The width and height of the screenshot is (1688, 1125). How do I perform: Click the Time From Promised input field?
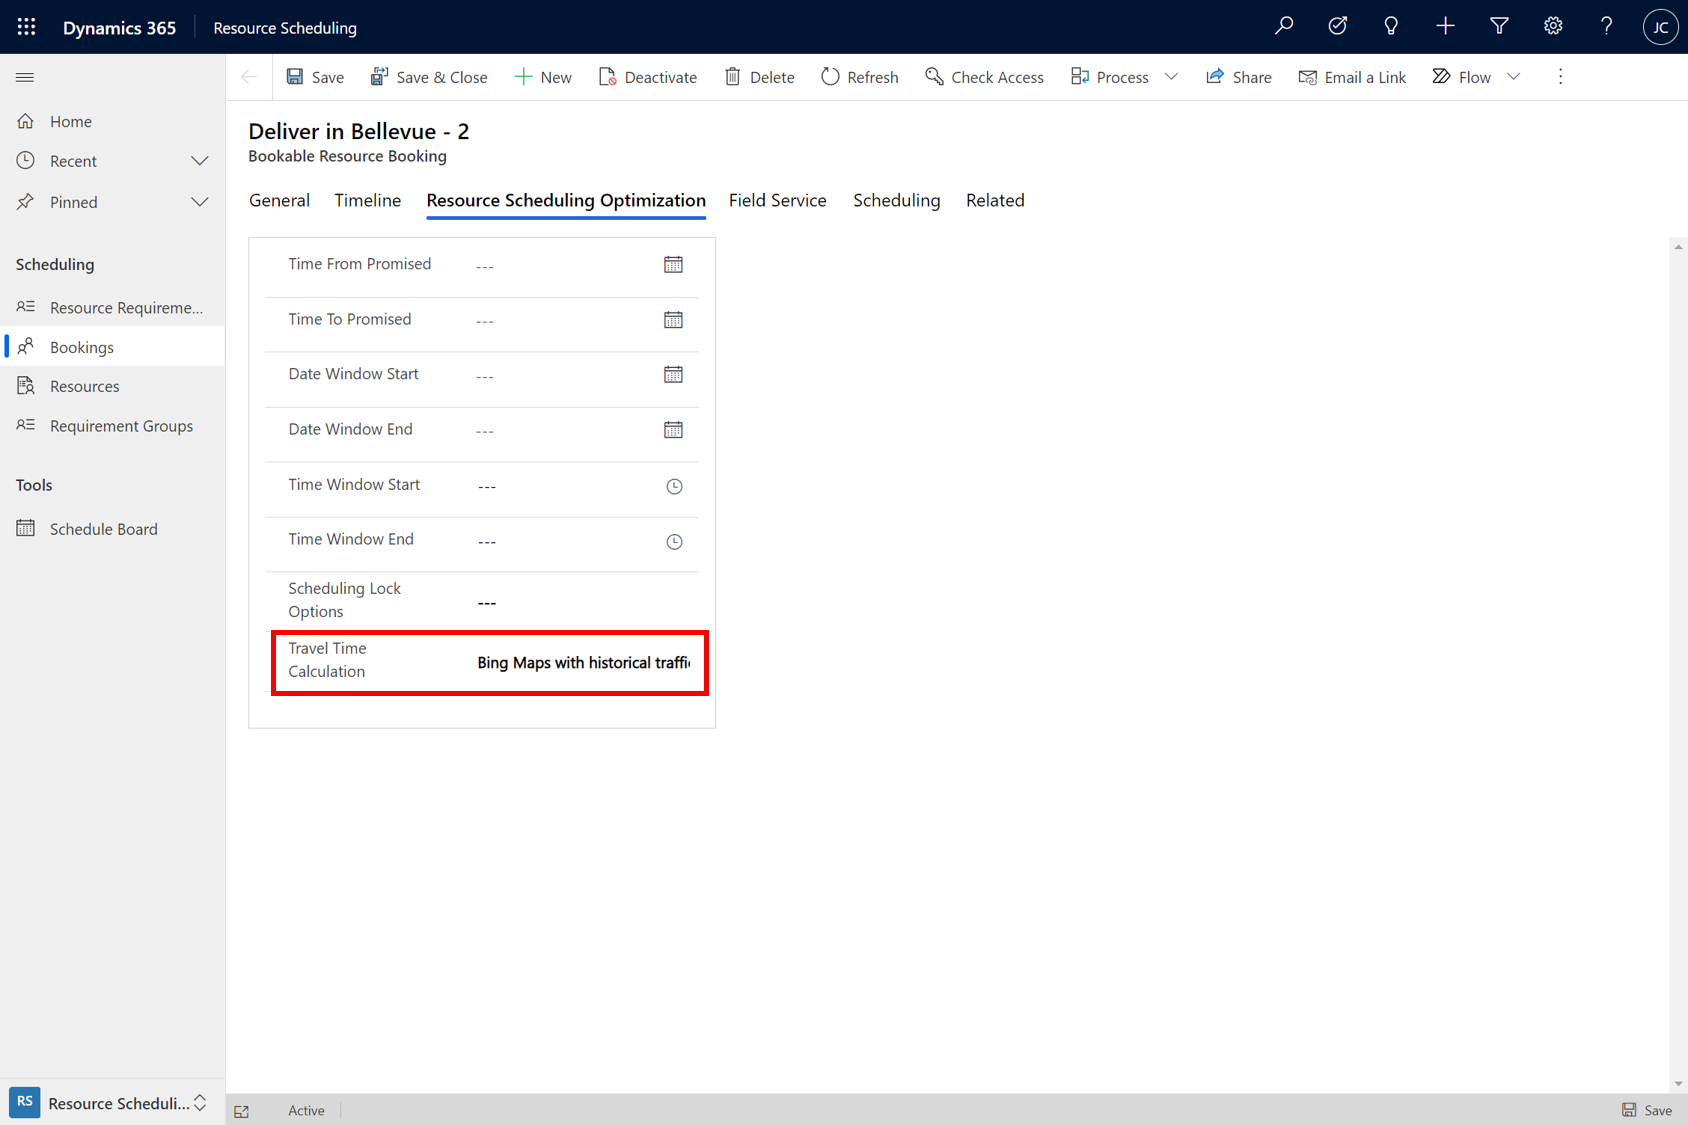click(x=563, y=266)
